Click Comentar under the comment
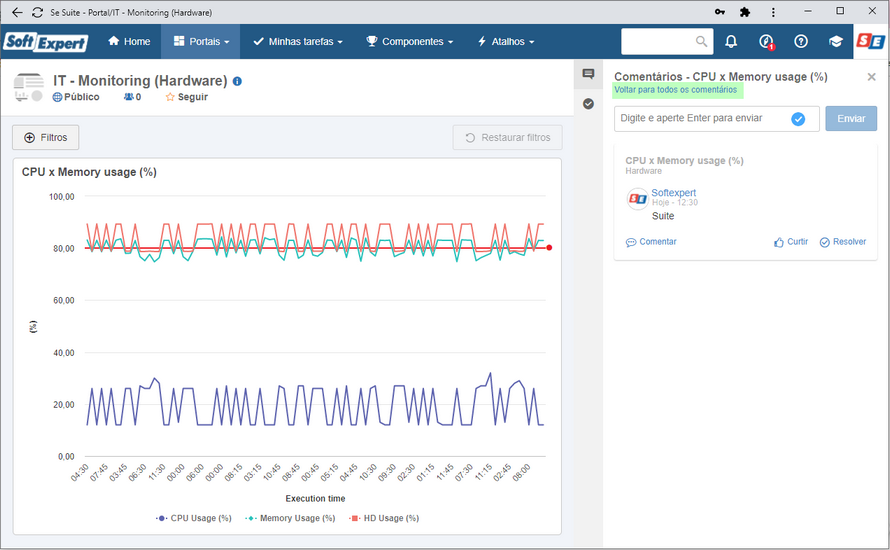 pyautogui.click(x=651, y=242)
